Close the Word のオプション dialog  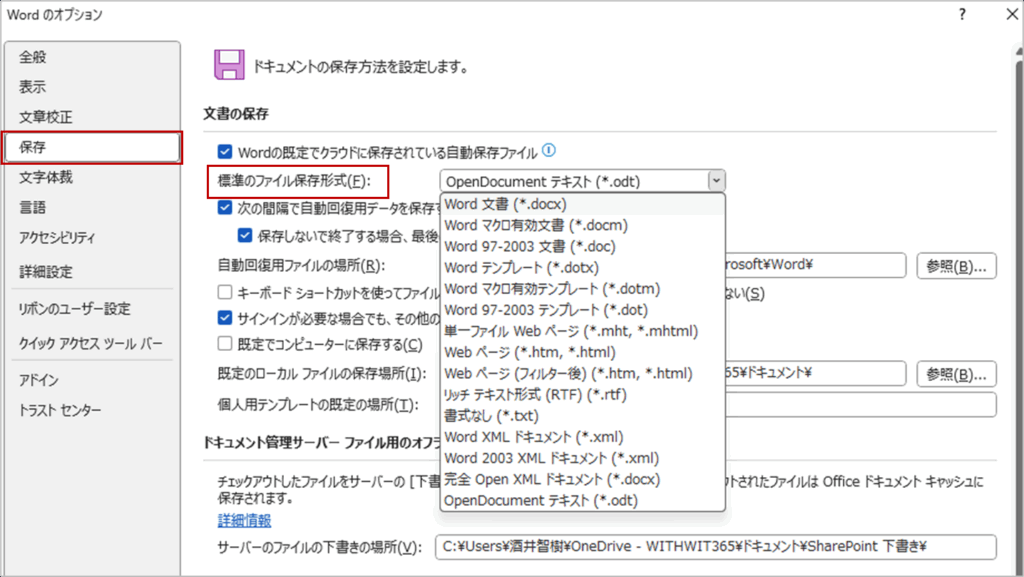point(1012,14)
